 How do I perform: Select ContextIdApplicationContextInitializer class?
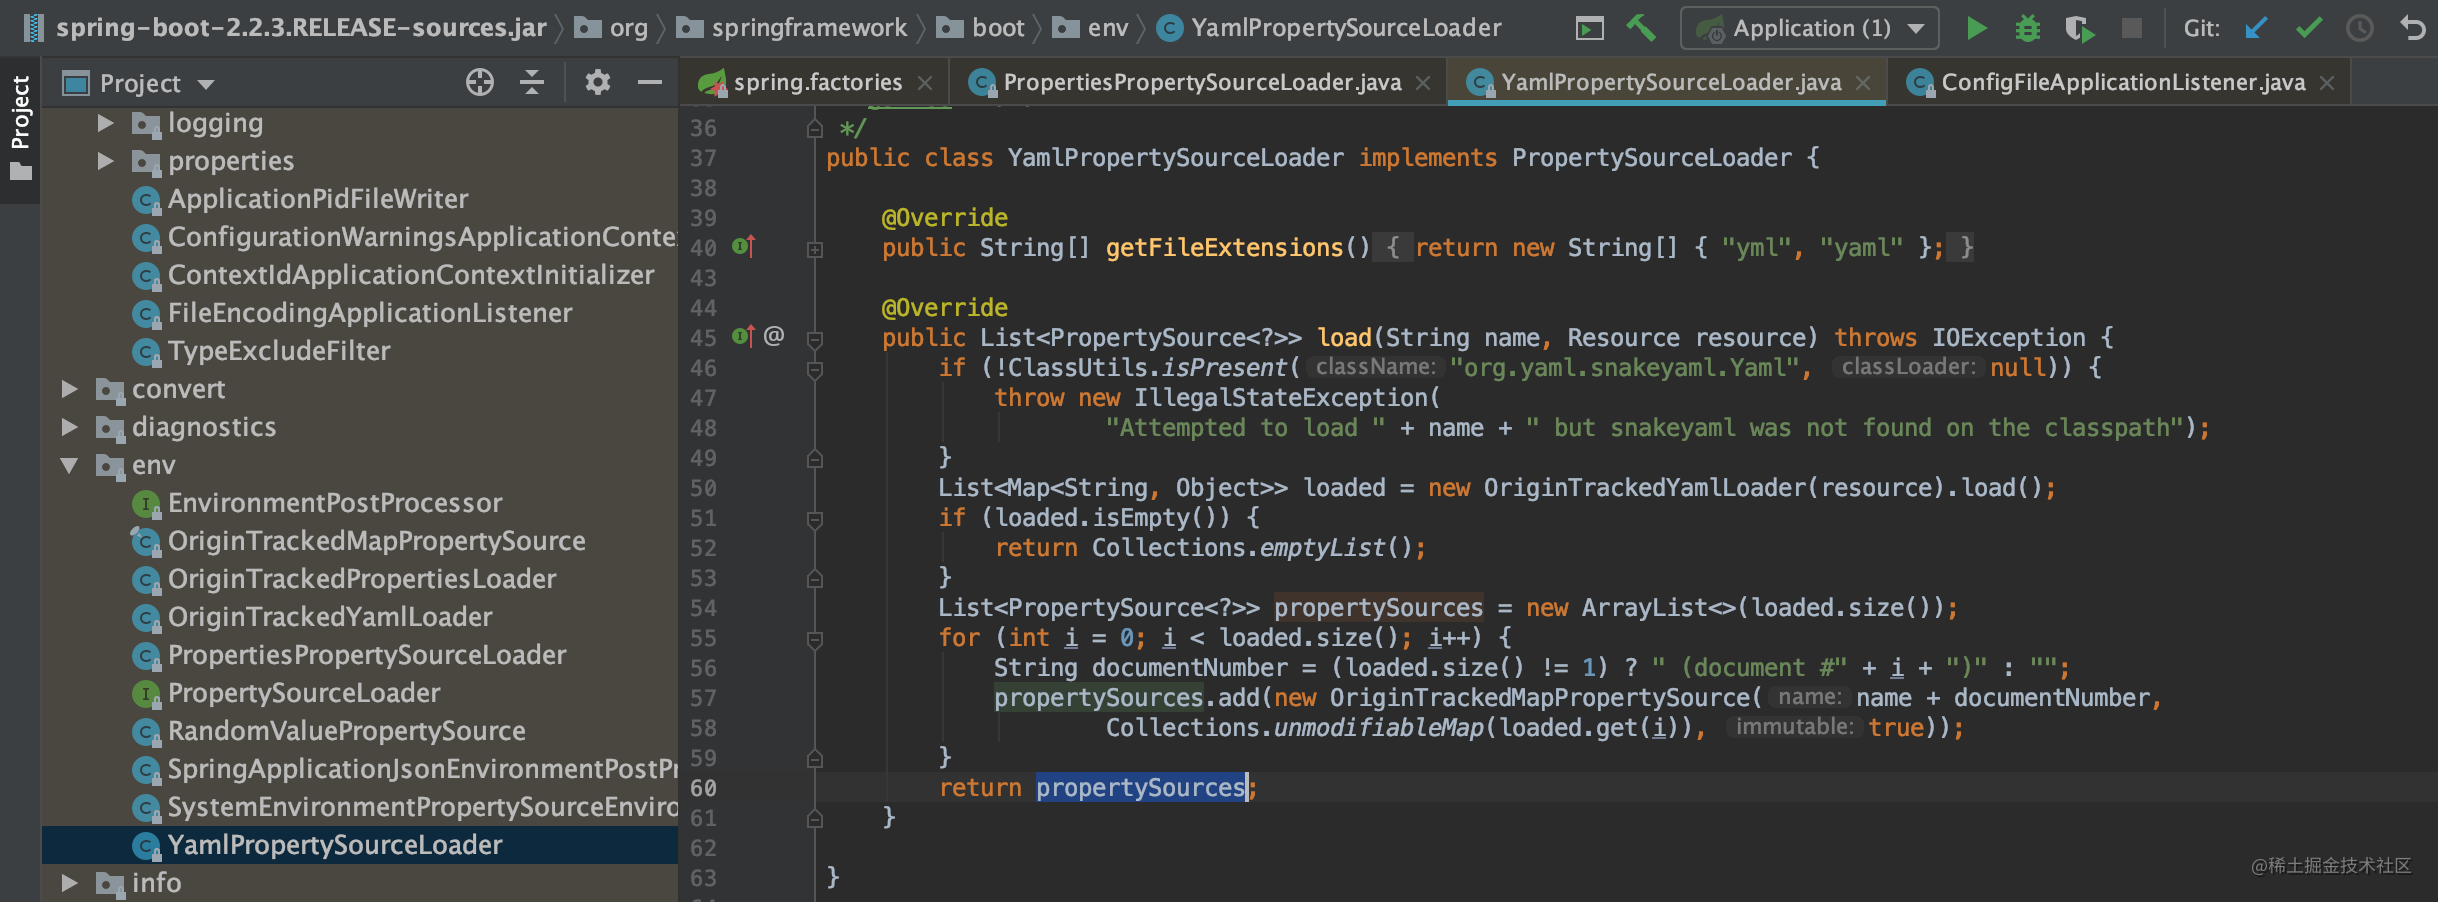[411, 275]
